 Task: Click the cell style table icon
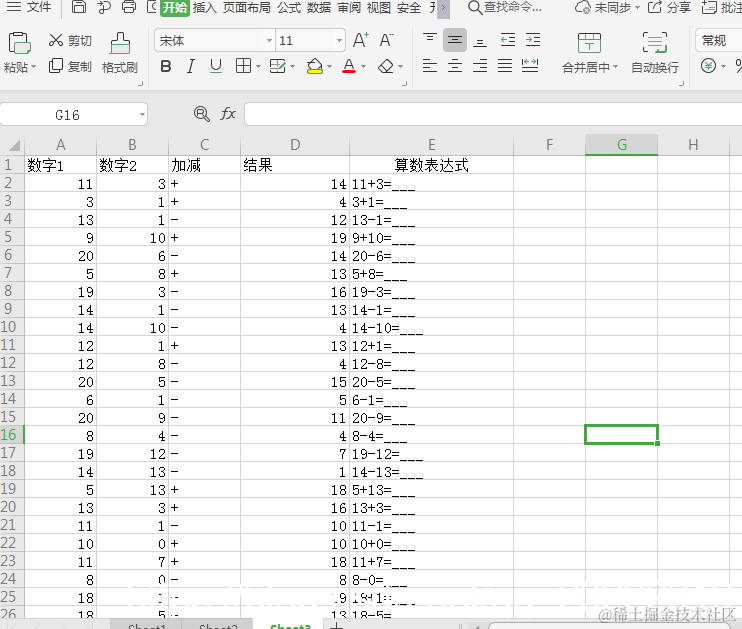pos(278,66)
